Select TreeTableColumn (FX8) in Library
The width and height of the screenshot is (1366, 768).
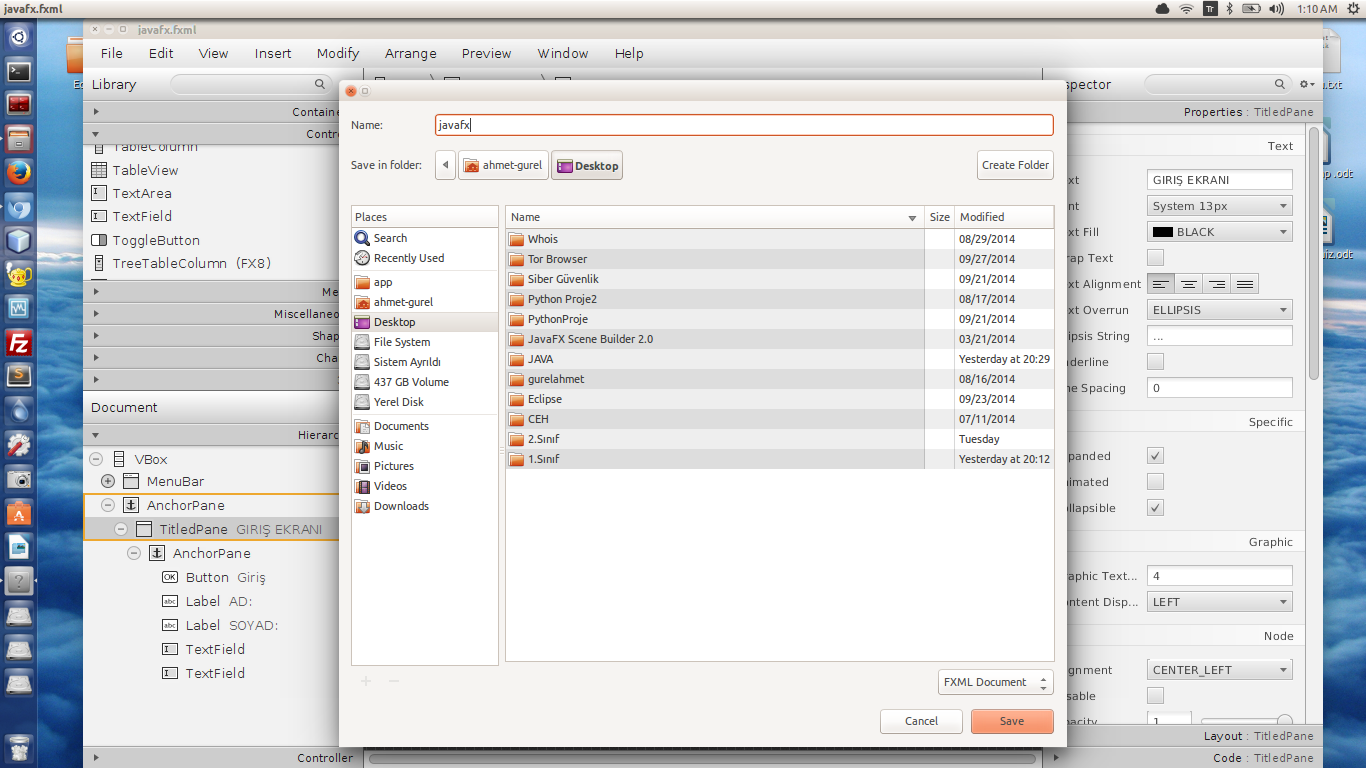(191, 263)
